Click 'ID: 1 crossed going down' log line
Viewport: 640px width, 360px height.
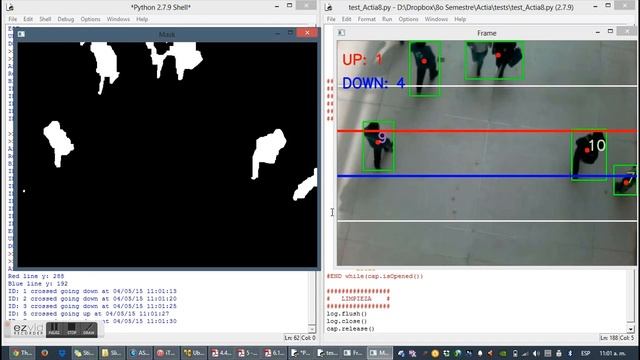[x=92, y=291]
